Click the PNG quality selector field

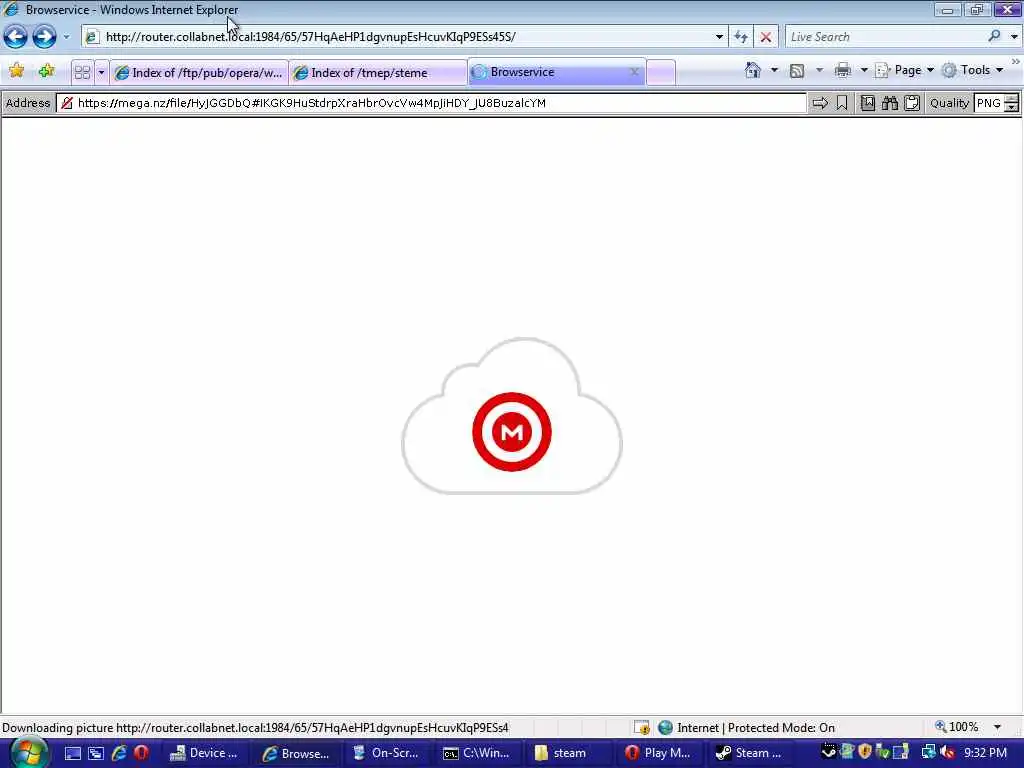pyautogui.click(x=989, y=103)
